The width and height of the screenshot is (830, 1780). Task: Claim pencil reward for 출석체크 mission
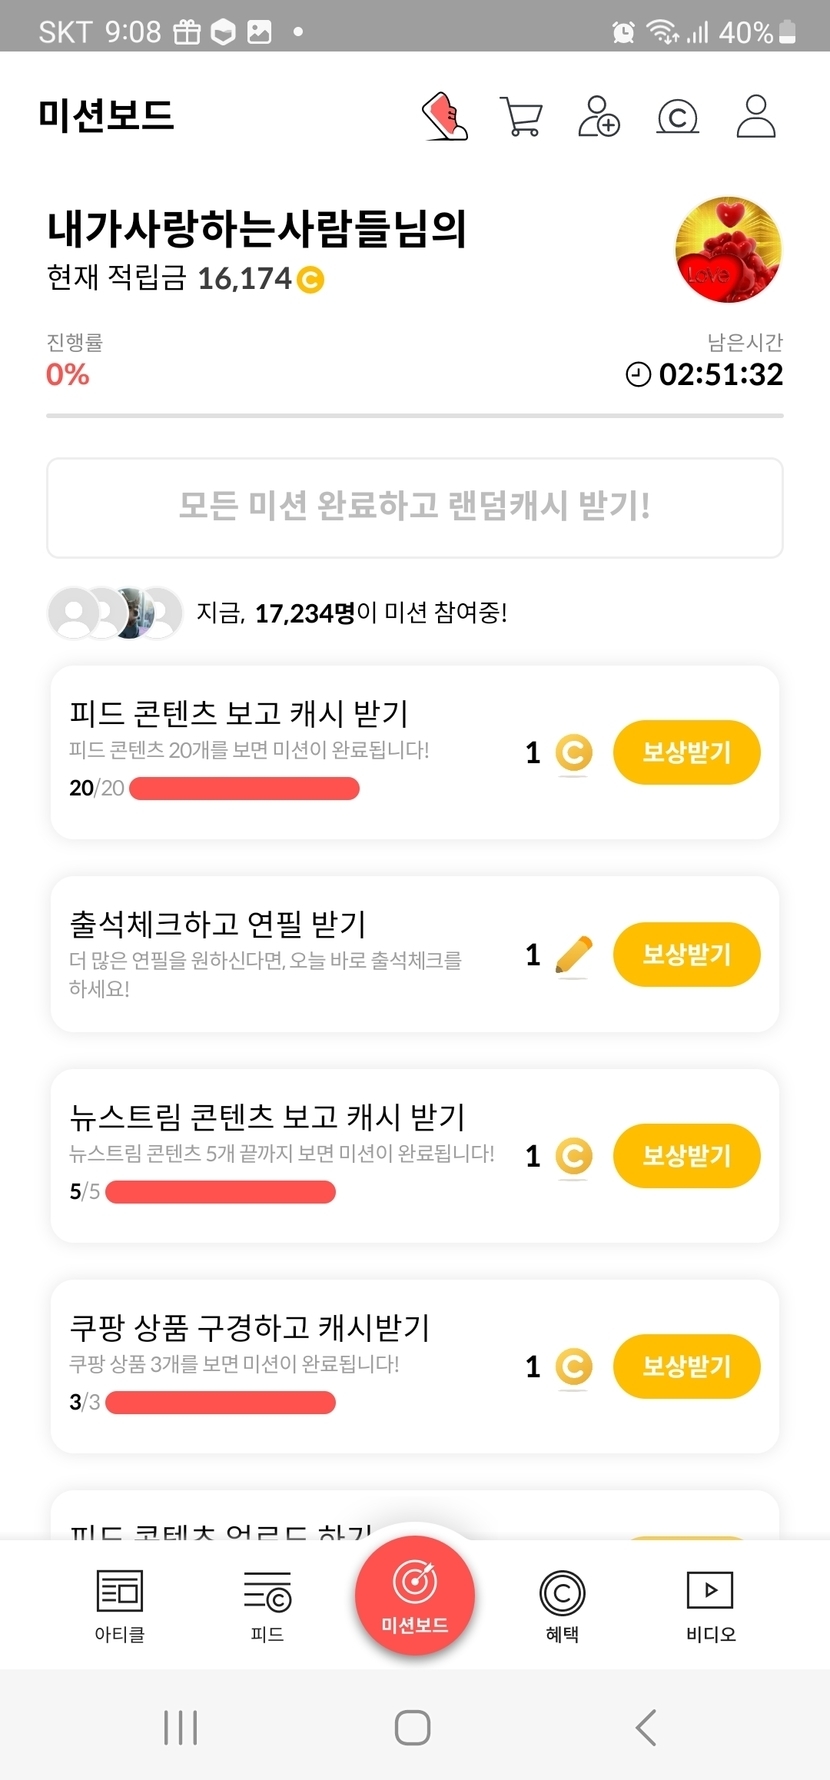click(x=686, y=954)
